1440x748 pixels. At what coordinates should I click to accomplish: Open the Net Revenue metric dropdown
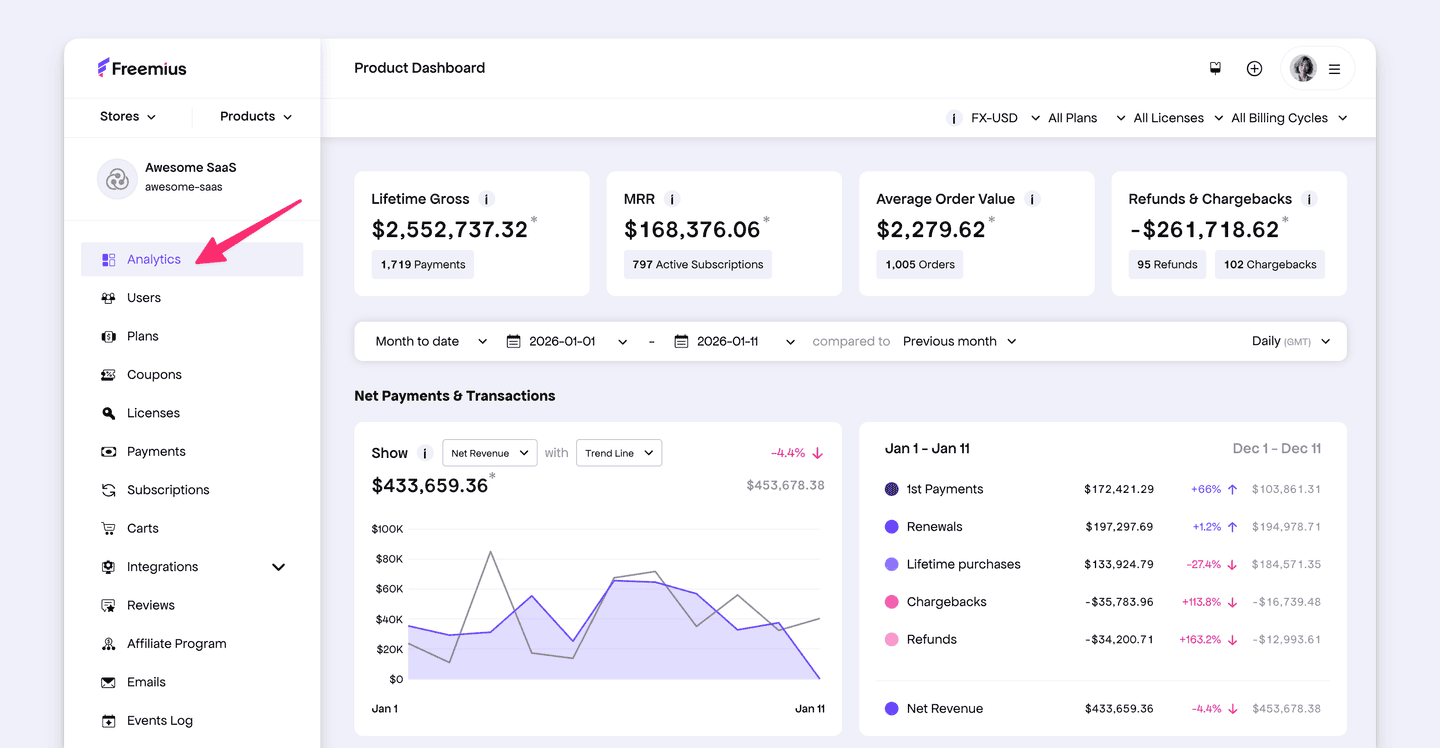click(490, 453)
